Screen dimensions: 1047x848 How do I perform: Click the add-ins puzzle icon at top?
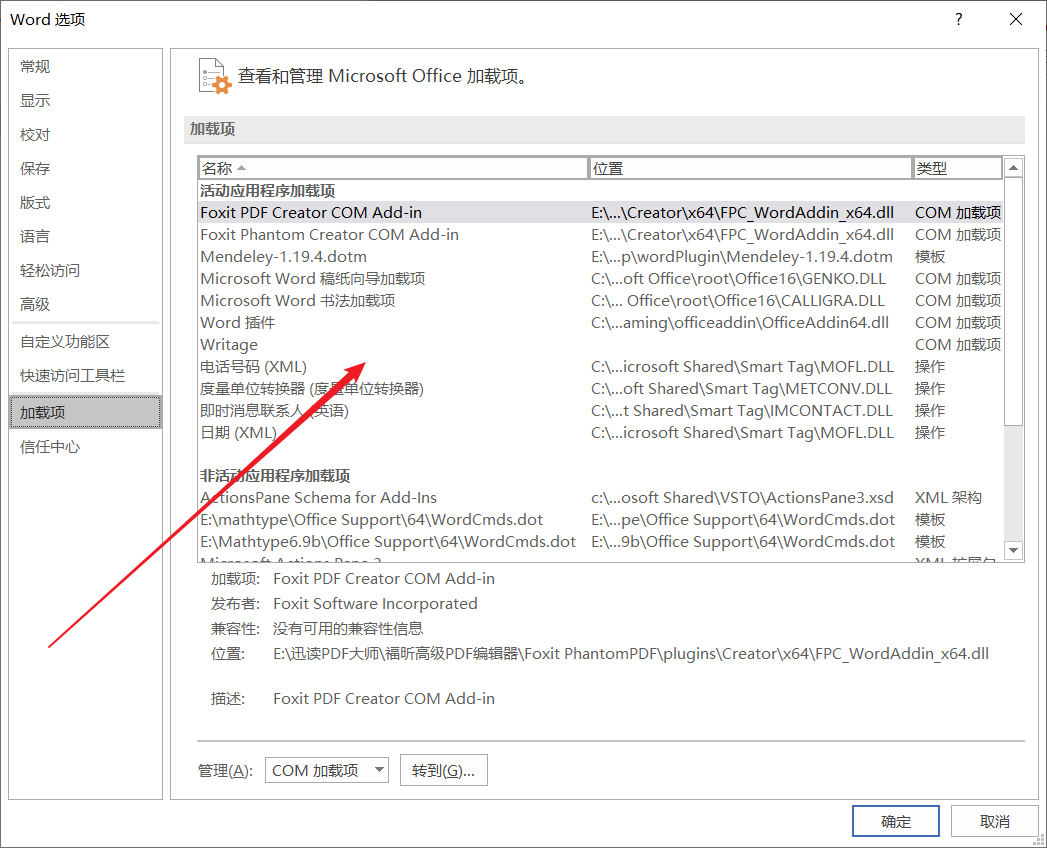[213, 74]
